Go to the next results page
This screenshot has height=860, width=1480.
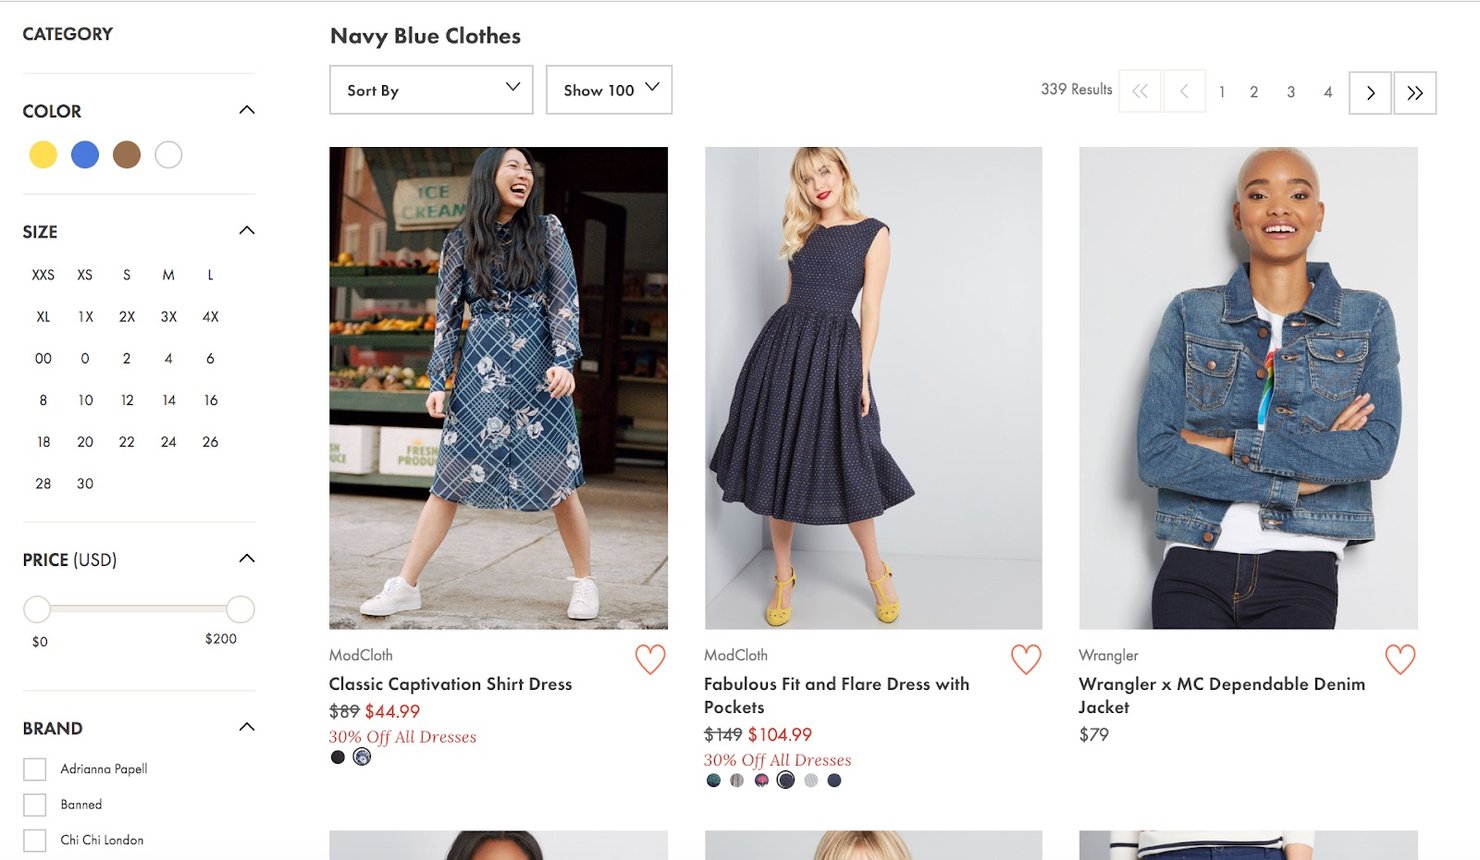(1369, 92)
